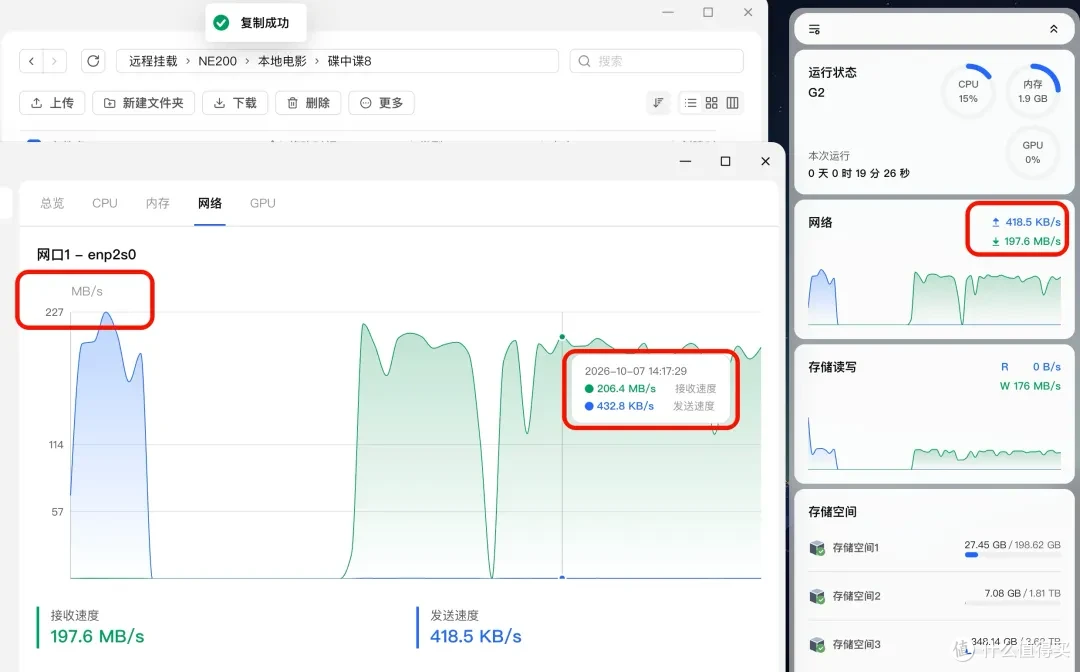Open the widget panel settings icon
Screen dimensions: 1080x672
pyautogui.click(x=814, y=29)
